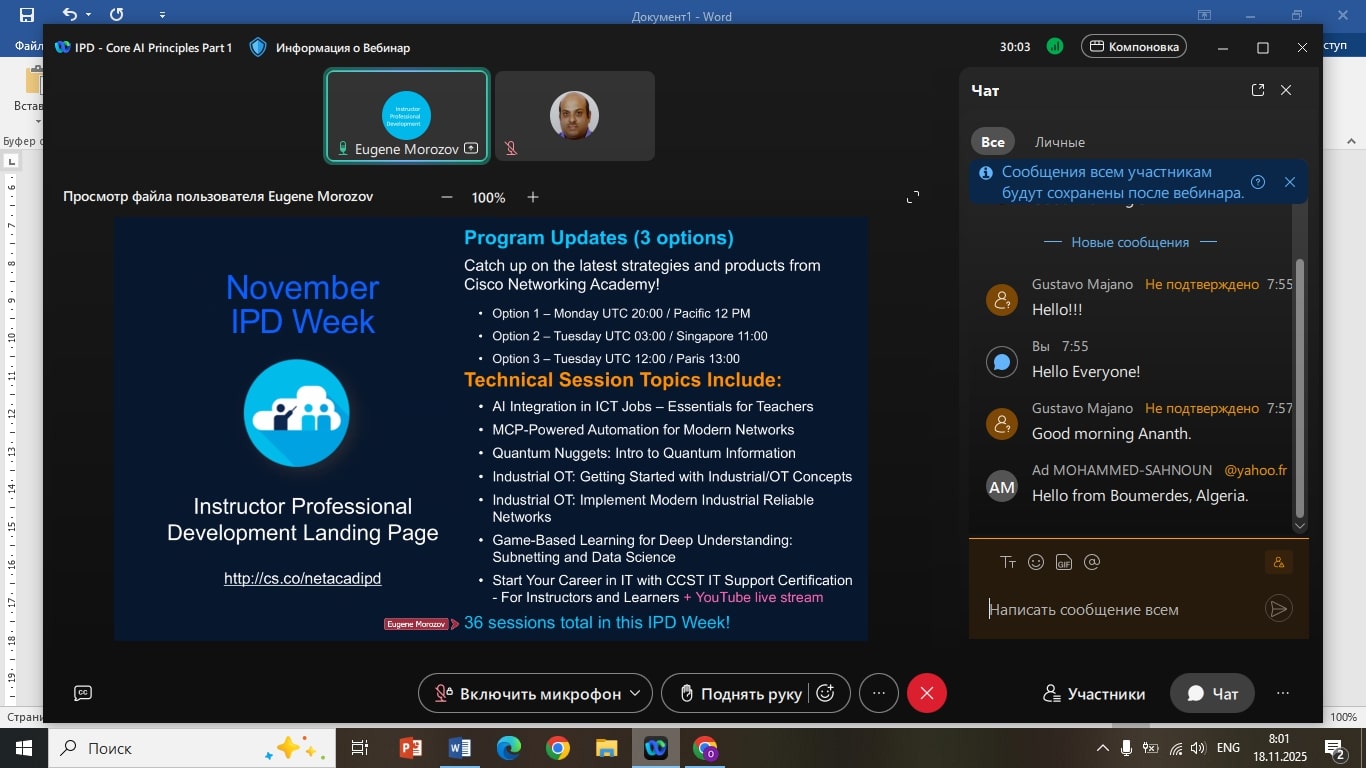Zoom in shared file with plus button
The width and height of the screenshot is (1366, 768).
[x=533, y=197]
